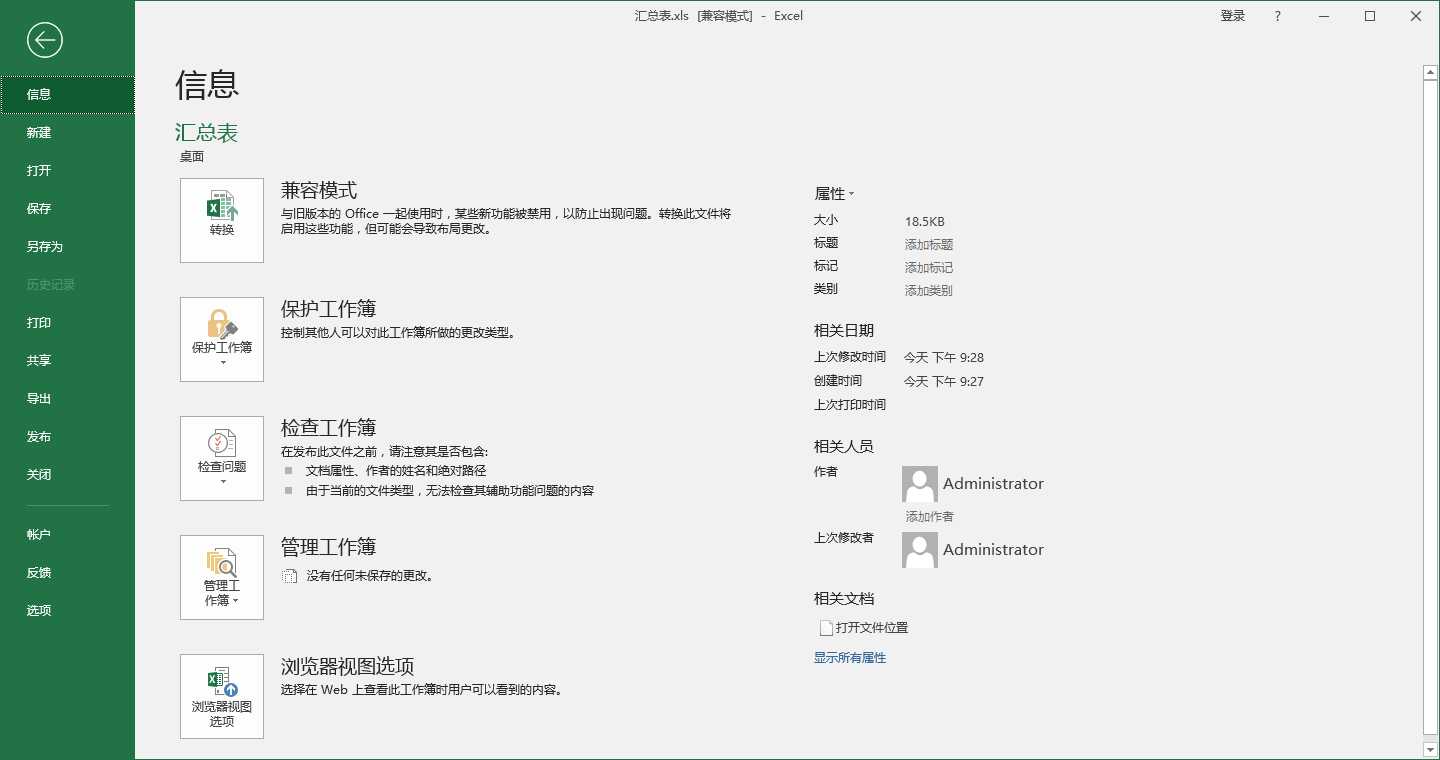Click the 兼容模式 heading

coord(319,191)
